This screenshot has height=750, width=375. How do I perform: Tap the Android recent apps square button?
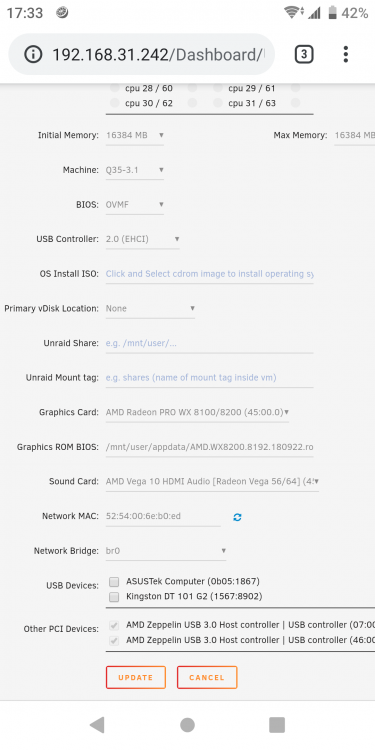click(277, 725)
